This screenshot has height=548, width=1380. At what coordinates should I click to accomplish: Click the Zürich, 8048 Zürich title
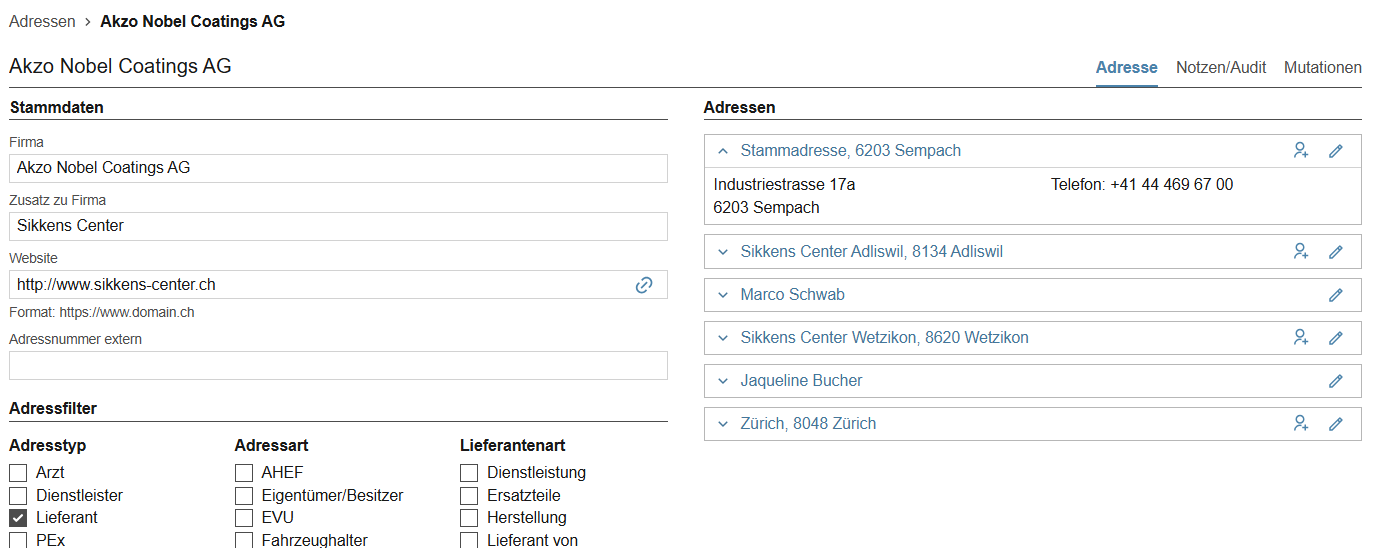(x=808, y=424)
